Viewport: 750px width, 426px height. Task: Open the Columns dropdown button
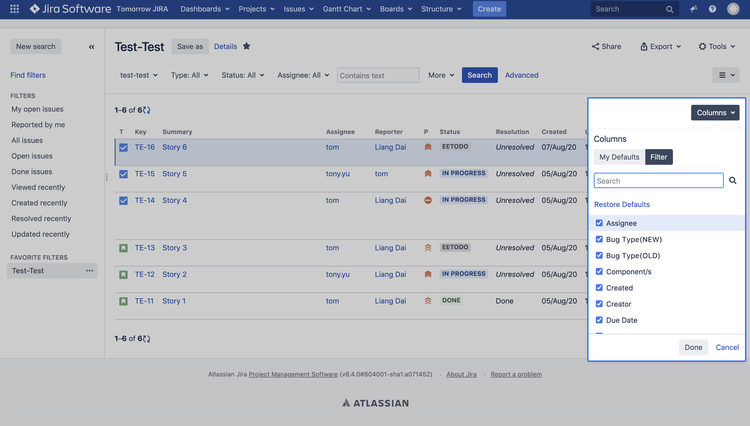(x=715, y=113)
